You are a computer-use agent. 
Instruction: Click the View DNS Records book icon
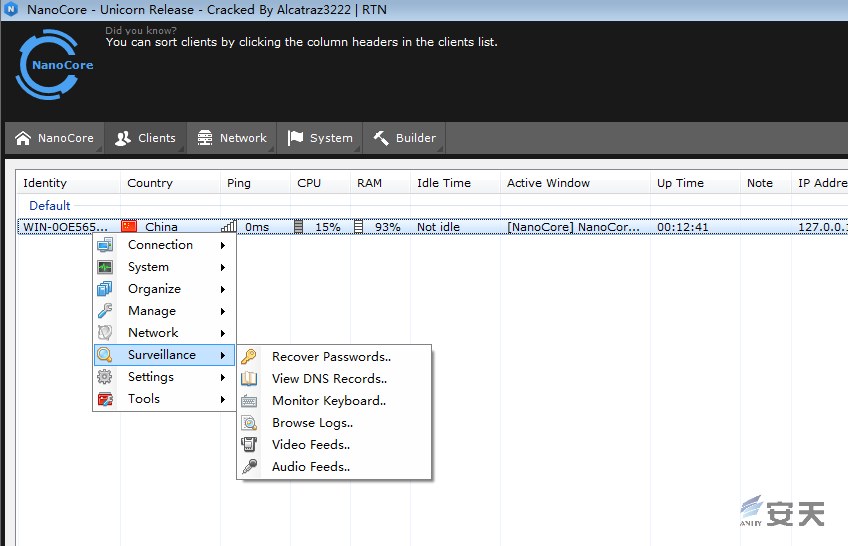pyautogui.click(x=249, y=378)
